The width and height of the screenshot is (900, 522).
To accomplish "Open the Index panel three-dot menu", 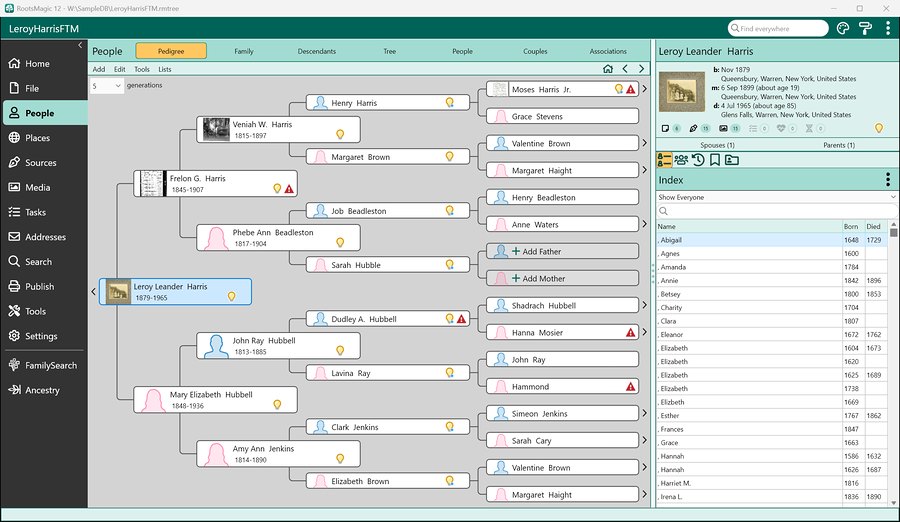I will click(x=887, y=180).
